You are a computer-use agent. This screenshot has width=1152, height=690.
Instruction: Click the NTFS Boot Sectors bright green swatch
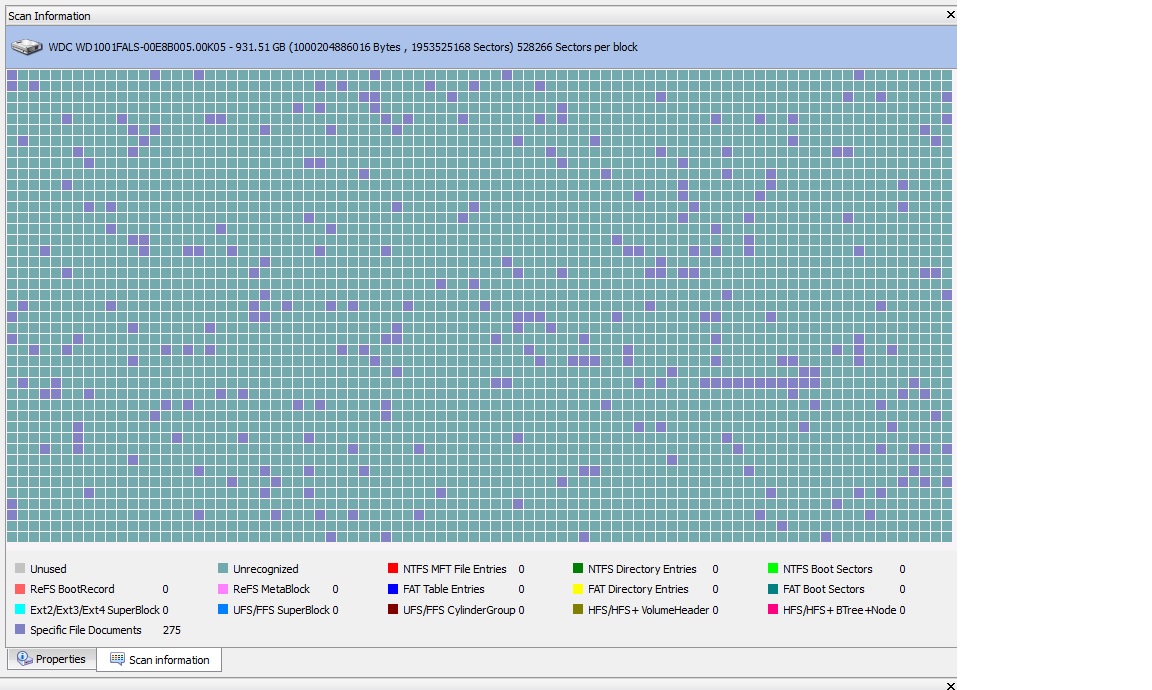[x=772, y=568]
